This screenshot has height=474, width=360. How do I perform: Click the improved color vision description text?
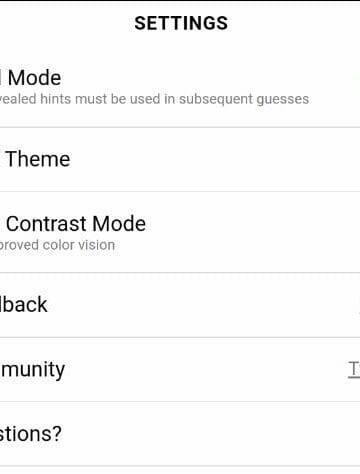click(x=57, y=245)
